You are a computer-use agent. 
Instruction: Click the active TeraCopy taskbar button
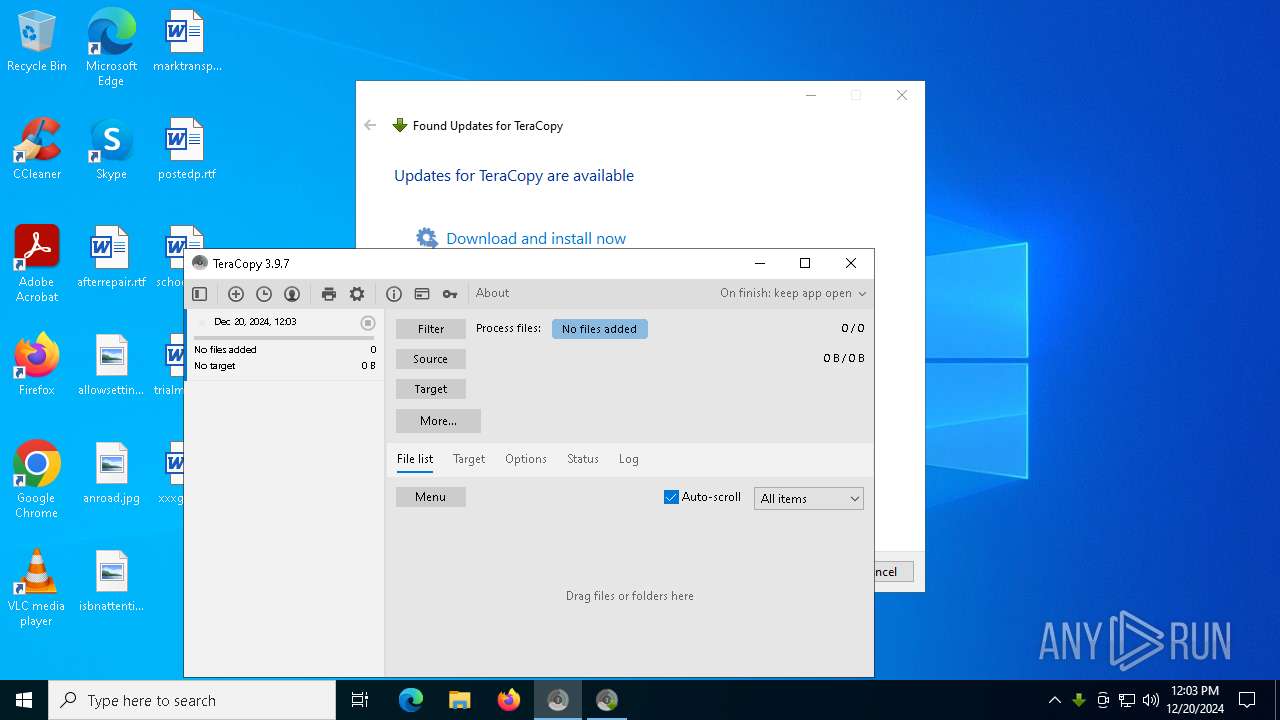[x=558, y=700]
